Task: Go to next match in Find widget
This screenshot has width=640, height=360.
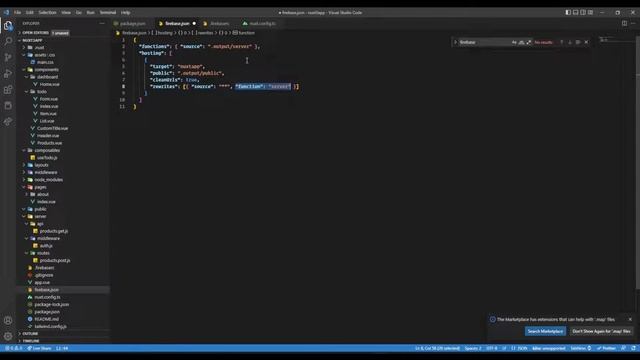Action: [570, 42]
